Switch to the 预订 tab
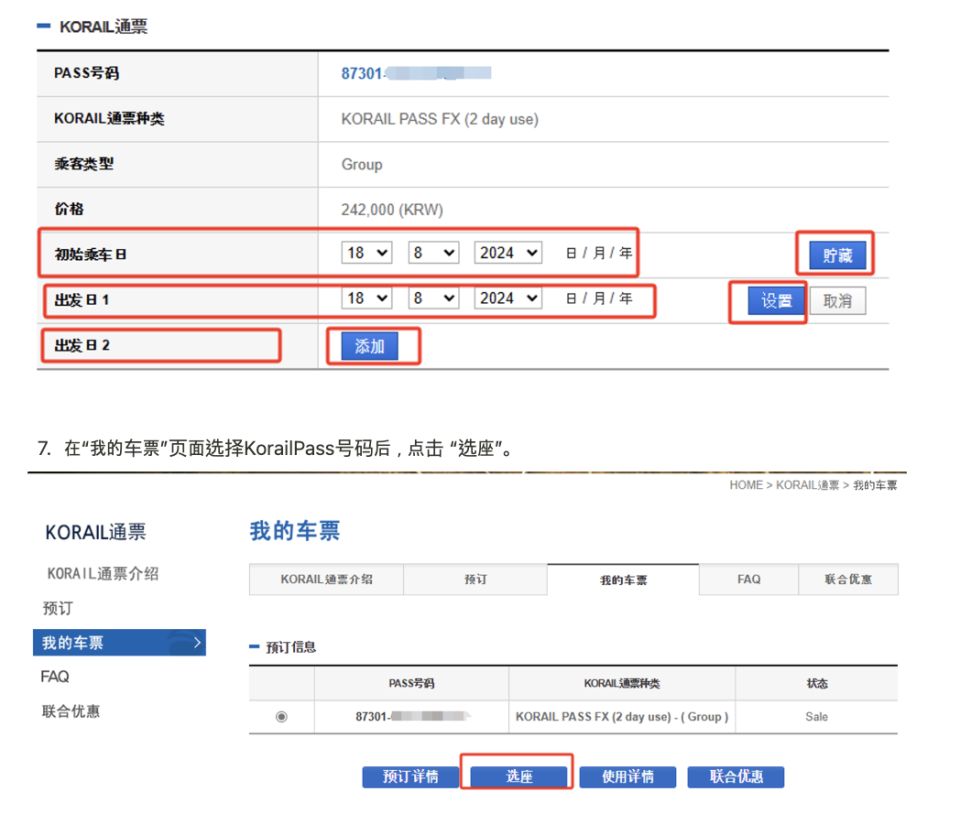The width and height of the screenshot is (960, 824). [475, 579]
